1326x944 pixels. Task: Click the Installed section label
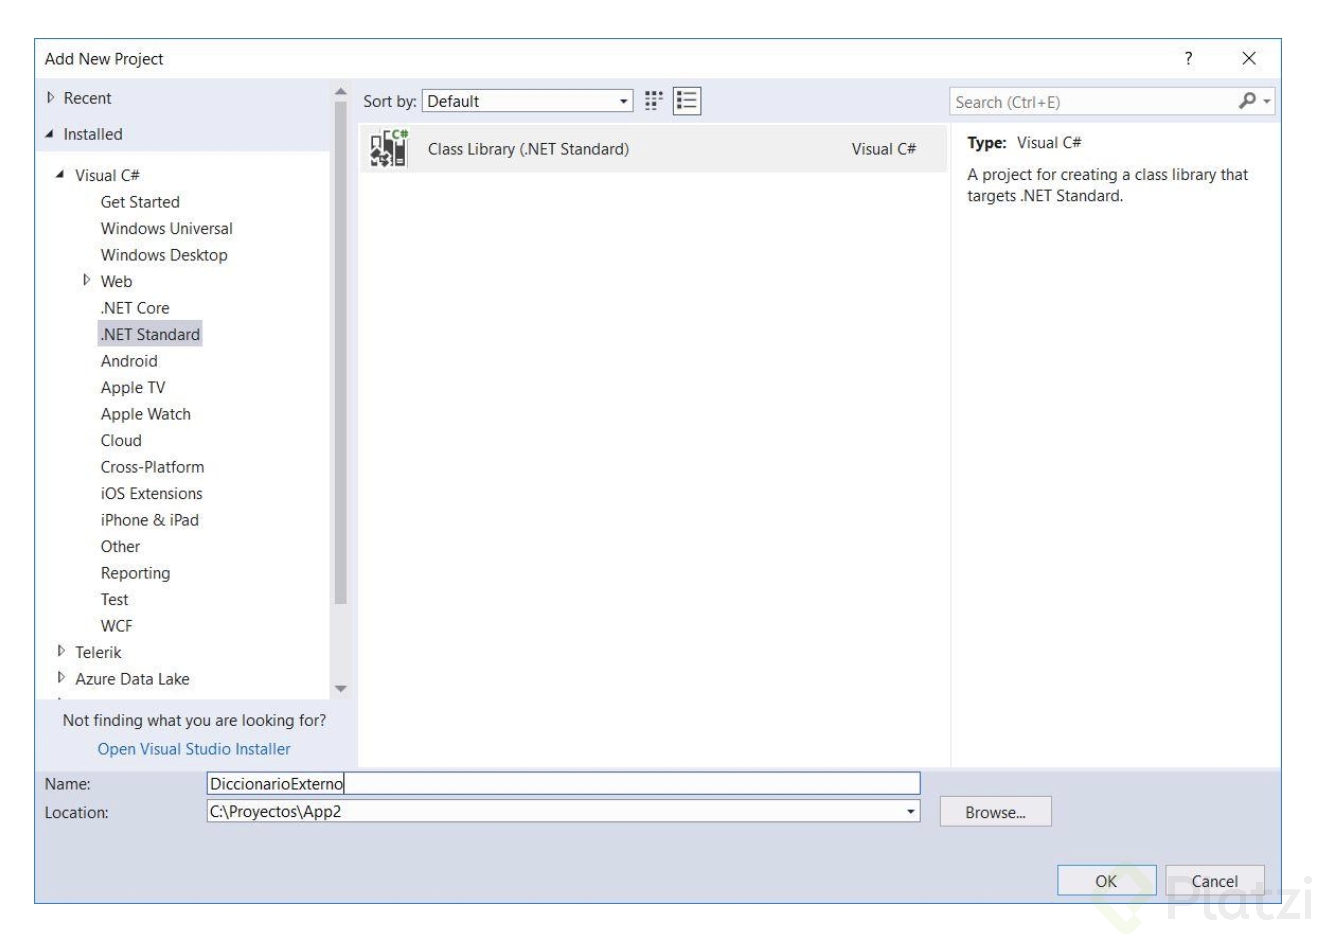(x=93, y=134)
